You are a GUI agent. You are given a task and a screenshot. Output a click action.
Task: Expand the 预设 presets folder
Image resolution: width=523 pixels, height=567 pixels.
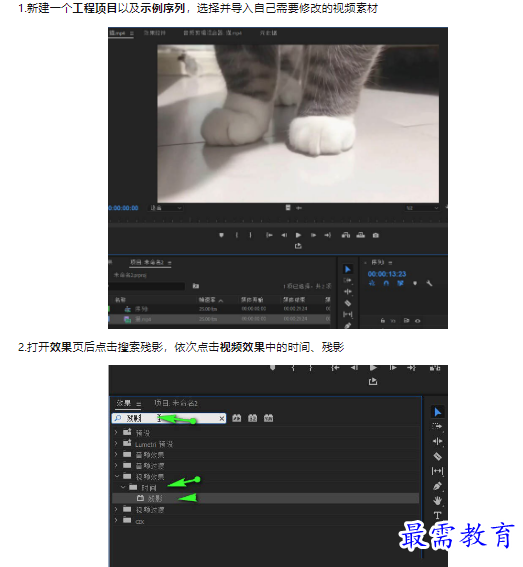(116, 432)
